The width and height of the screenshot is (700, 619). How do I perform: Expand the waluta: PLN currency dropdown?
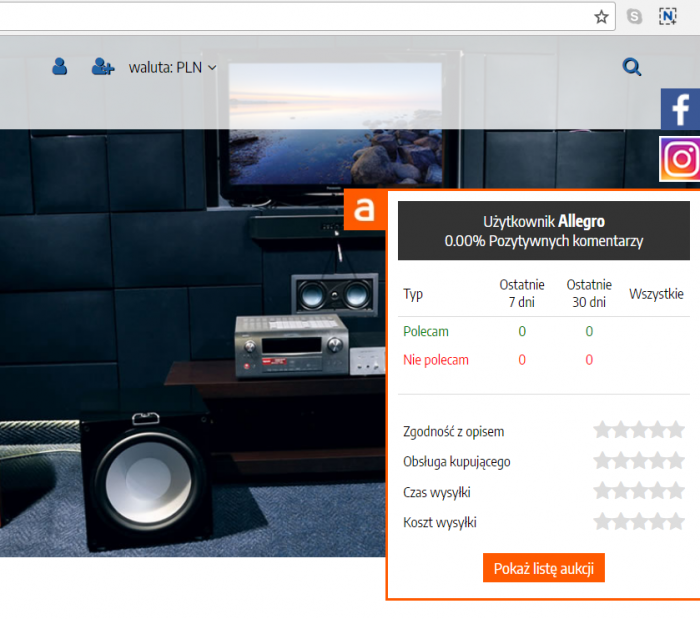pyautogui.click(x=172, y=67)
